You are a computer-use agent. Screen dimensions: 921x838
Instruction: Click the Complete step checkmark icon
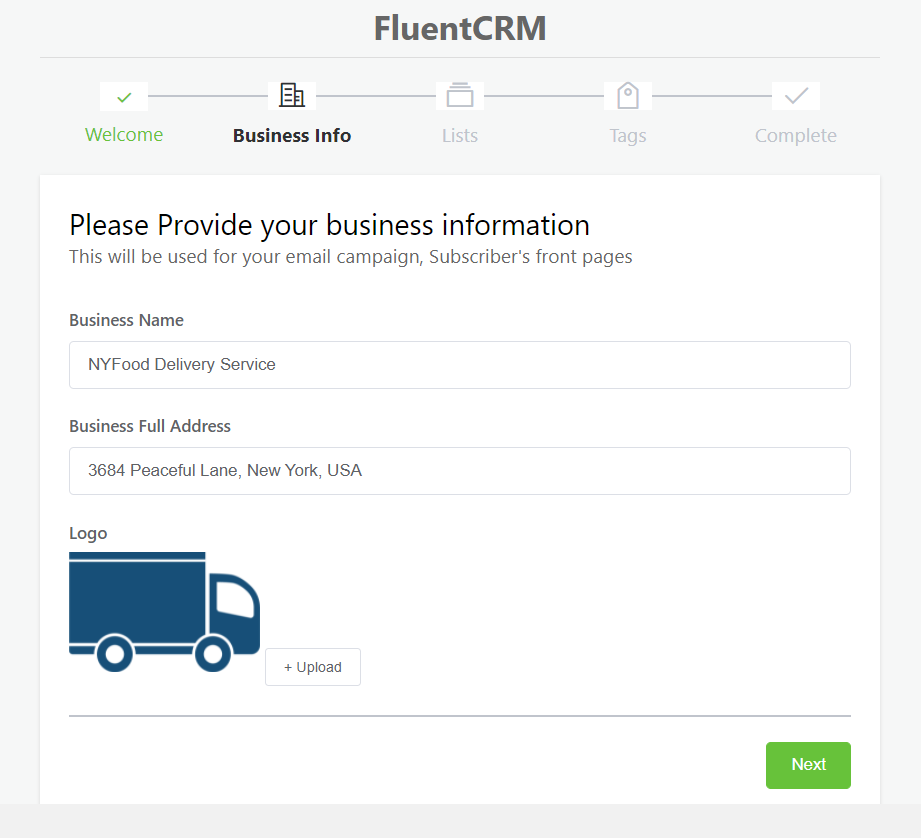pos(795,95)
